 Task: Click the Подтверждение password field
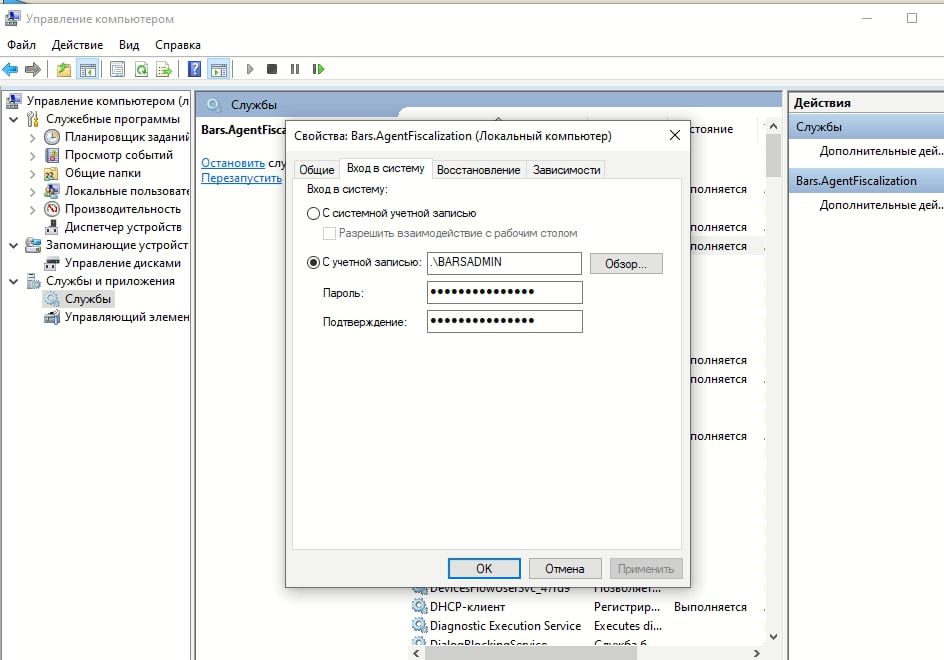coord(505,321)
